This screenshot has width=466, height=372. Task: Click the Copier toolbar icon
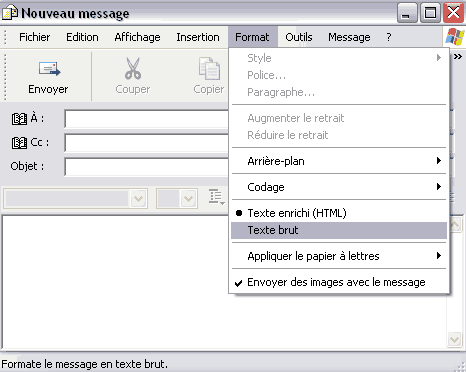(209, 68)
